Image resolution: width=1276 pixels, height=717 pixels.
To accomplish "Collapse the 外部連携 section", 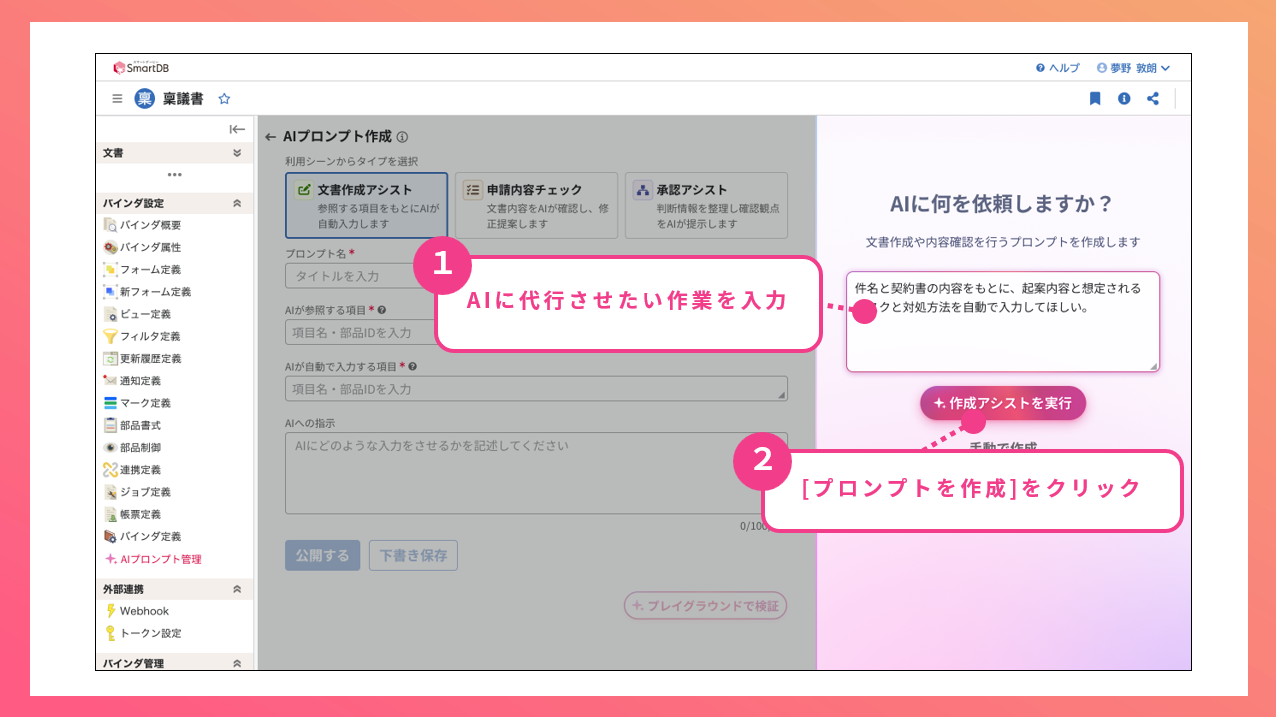I will point(237,589).
